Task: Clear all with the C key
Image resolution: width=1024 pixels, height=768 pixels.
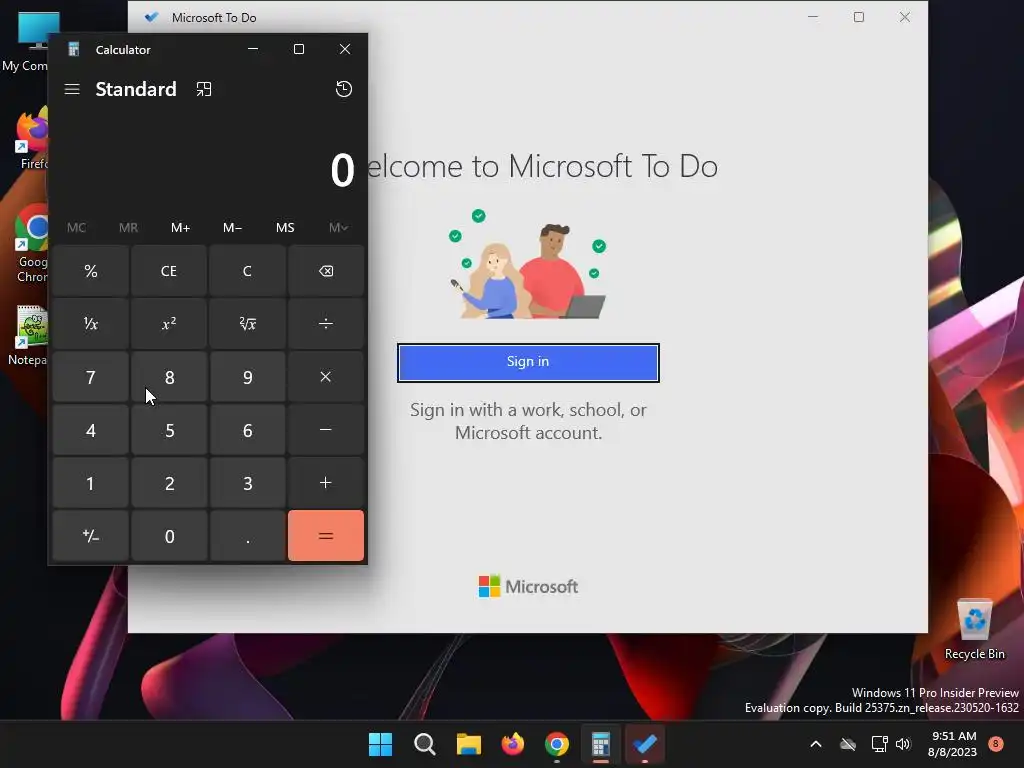Action: (x=248, y=271)
